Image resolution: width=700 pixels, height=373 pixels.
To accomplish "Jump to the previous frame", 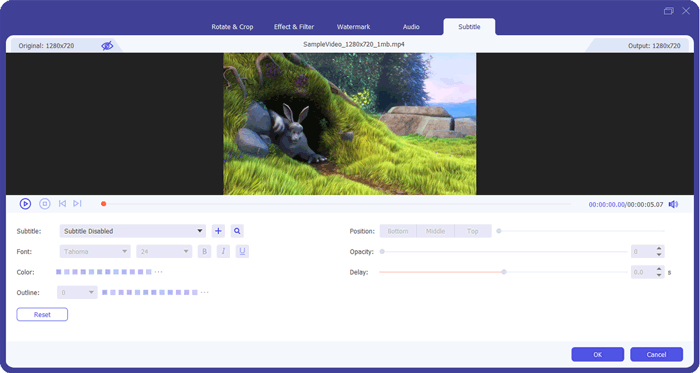I will (x=62, y=204).
